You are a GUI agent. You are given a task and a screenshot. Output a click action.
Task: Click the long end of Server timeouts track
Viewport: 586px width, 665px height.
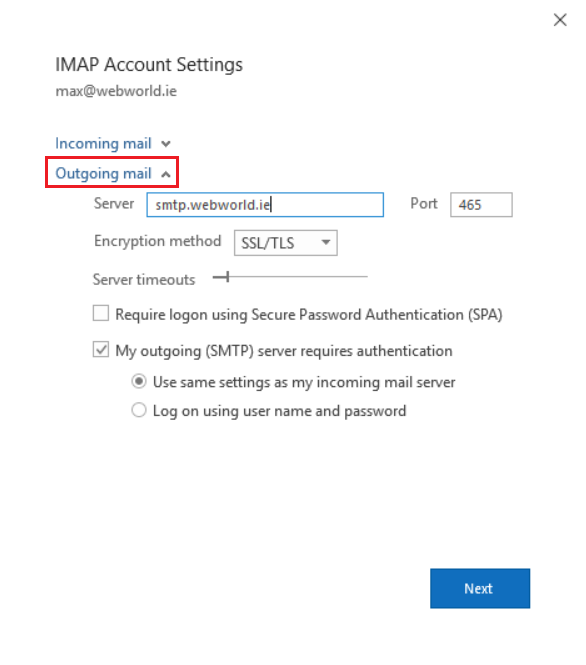(365, 277)
